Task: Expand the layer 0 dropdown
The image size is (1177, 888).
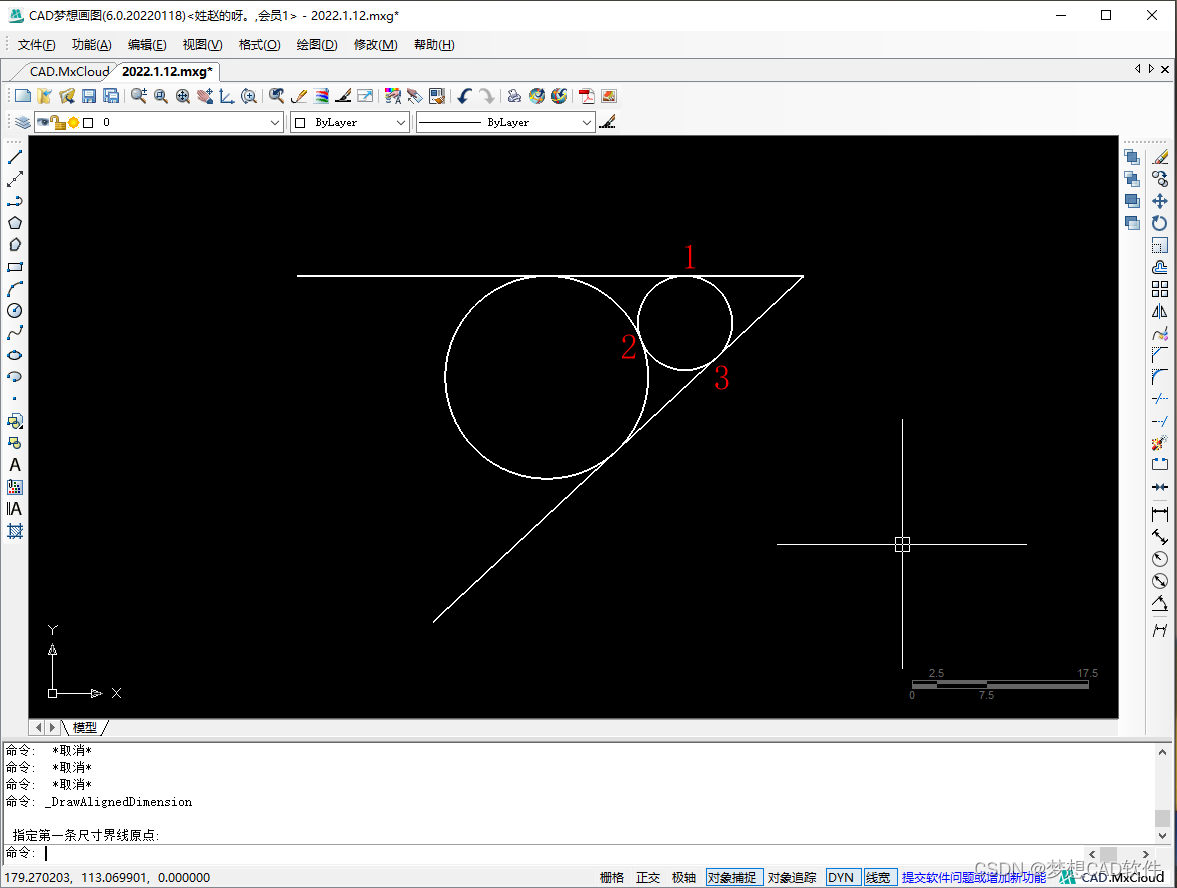Action: pyautogui.click(x=275, y=122)
